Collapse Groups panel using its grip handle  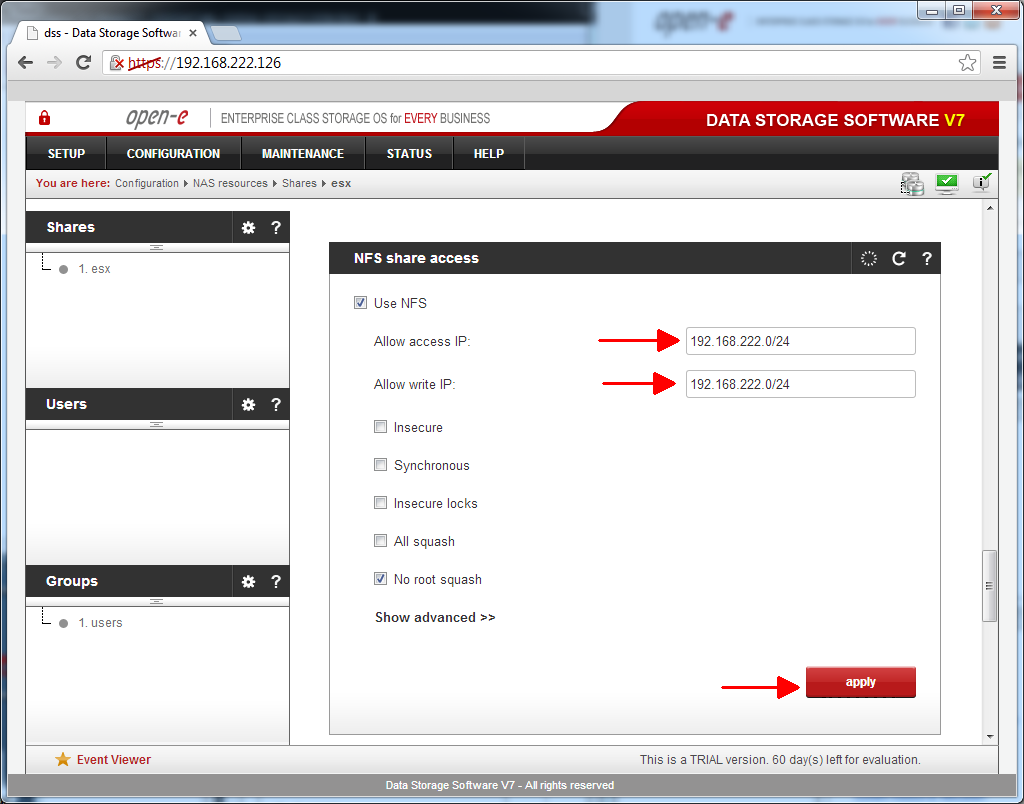[156, 602]
